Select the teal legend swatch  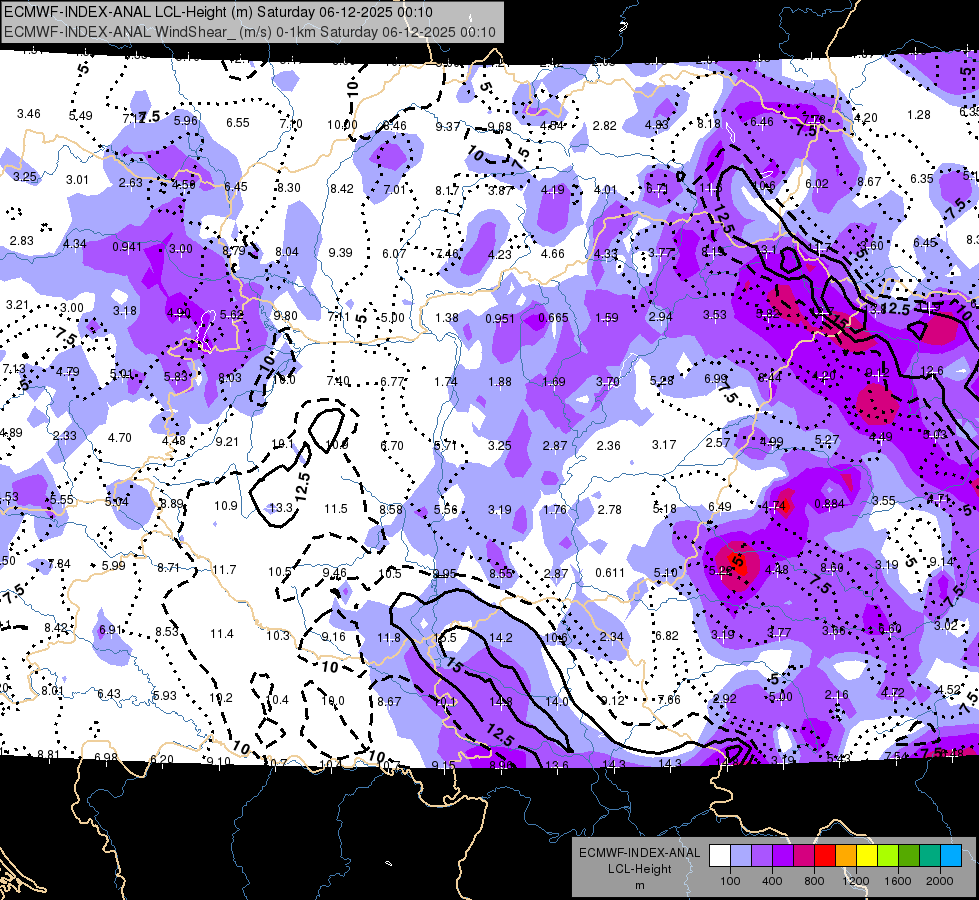pyautogui.click(x=930, y=856)
